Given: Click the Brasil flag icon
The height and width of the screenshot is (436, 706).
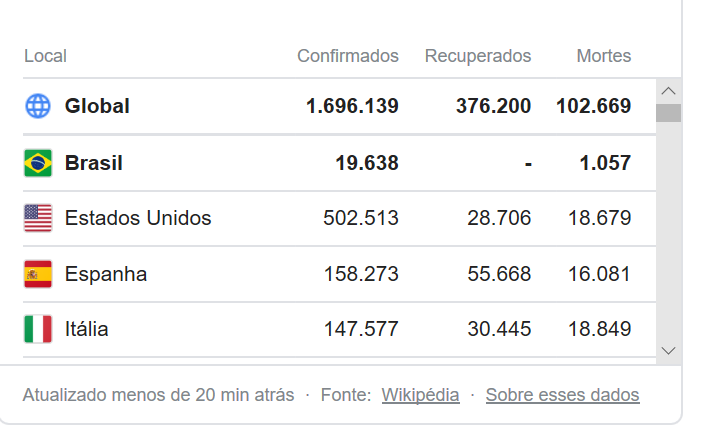Looking at the screenshot, I should point(38,163).
